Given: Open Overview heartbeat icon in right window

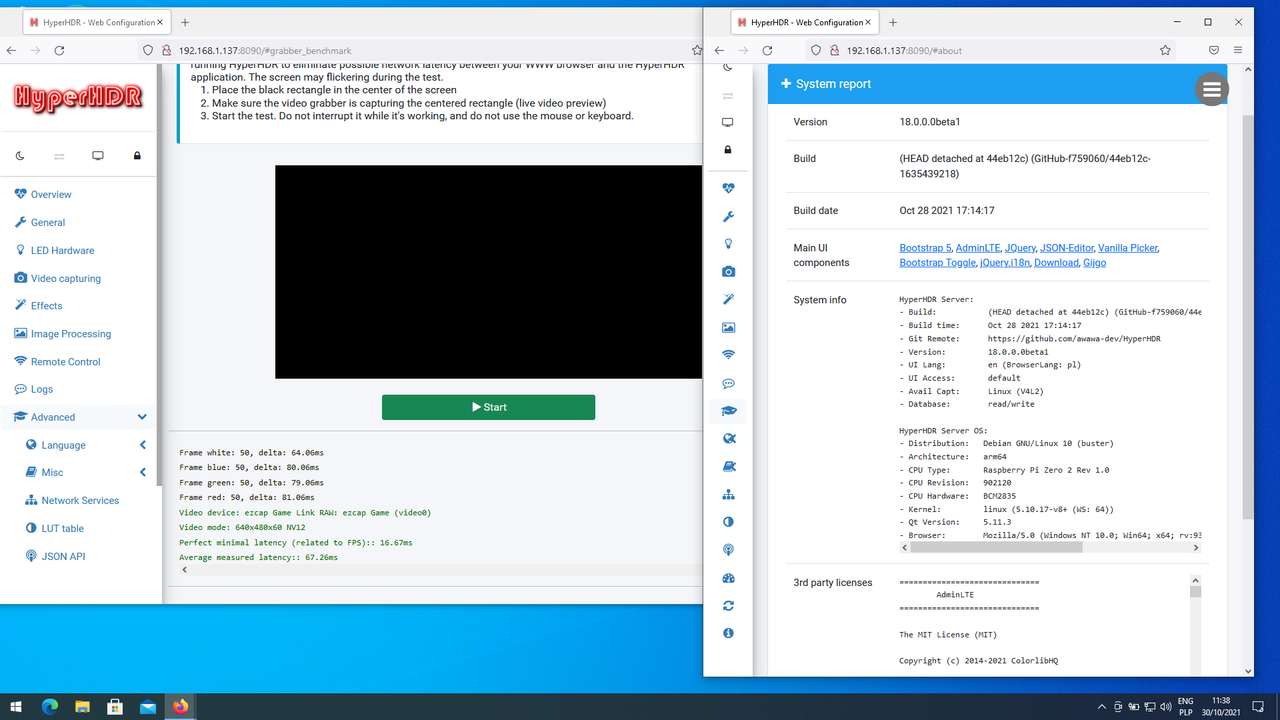Looking at the screenshot, I should tap(728, 188).
